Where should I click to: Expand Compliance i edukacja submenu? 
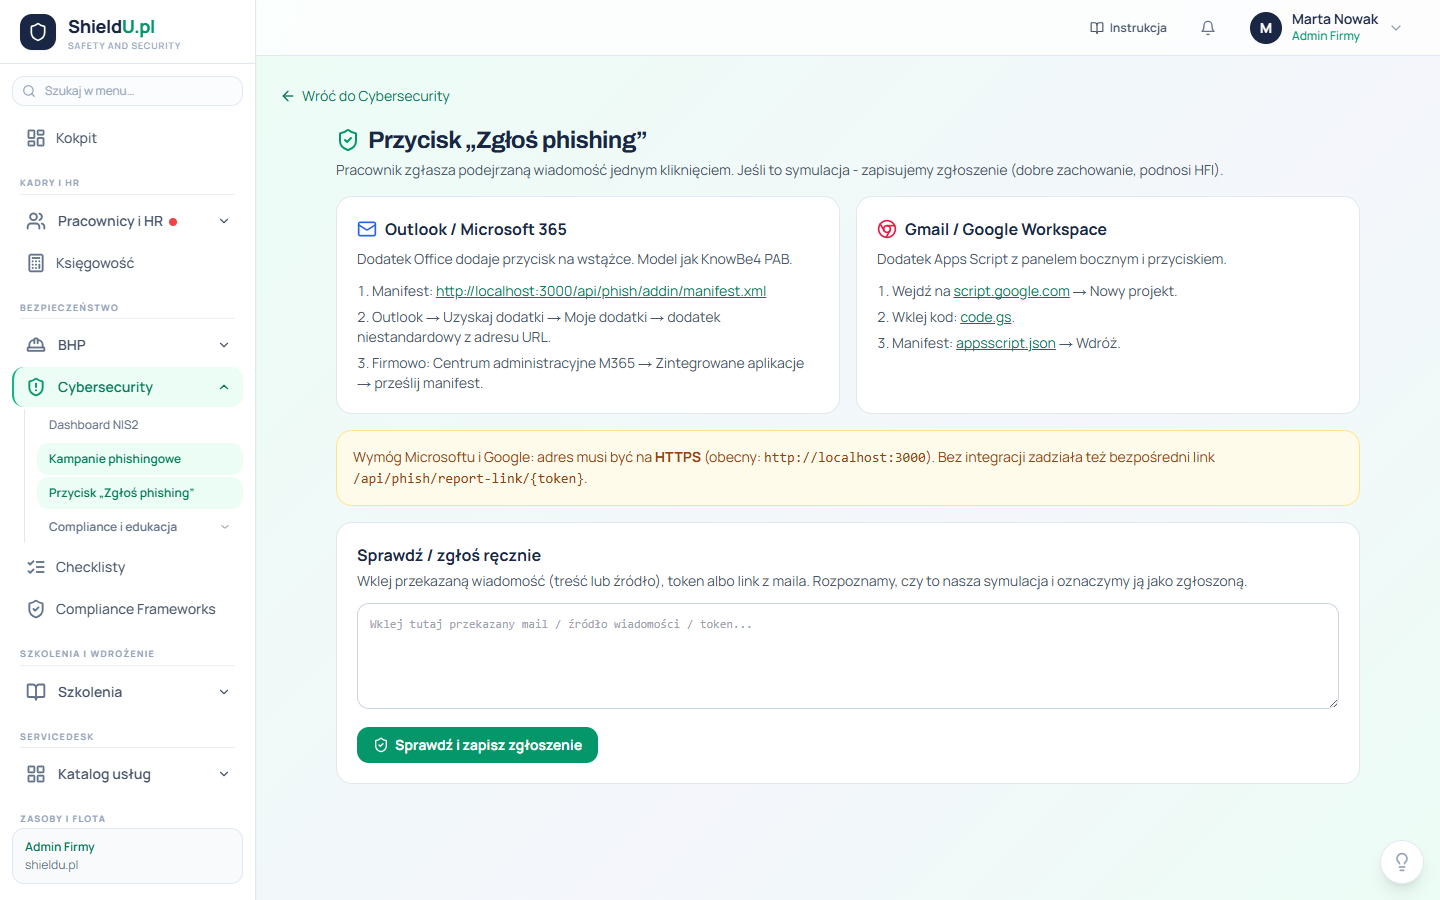point(224,527)
